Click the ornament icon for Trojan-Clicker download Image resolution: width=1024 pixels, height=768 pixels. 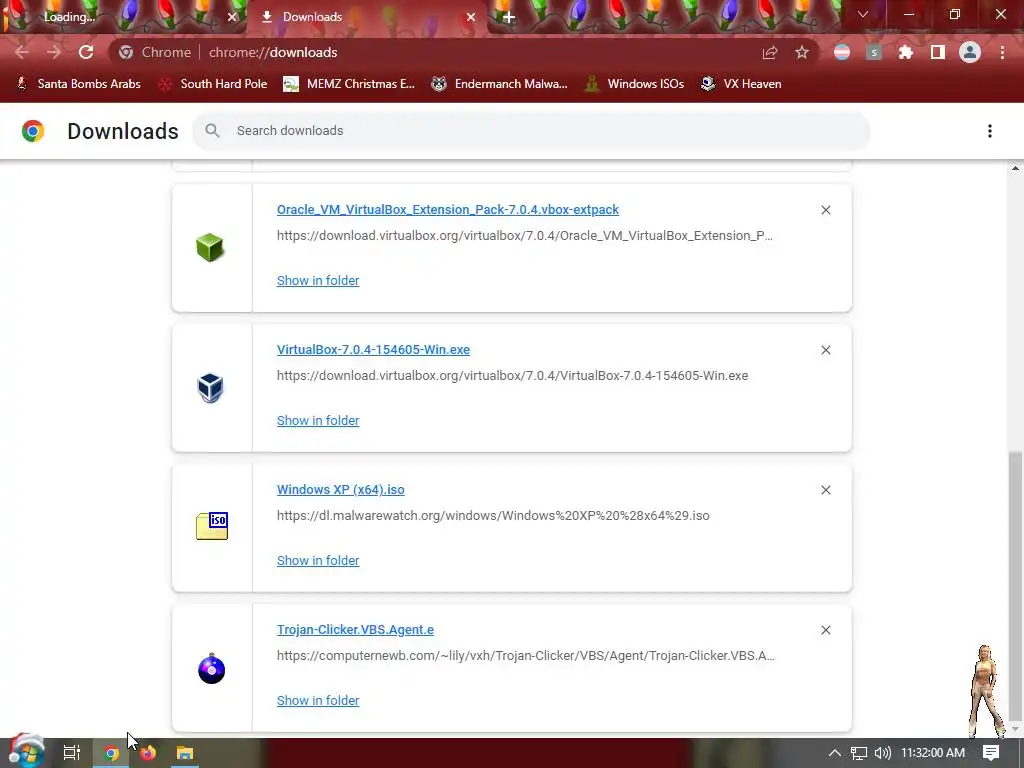212,668
